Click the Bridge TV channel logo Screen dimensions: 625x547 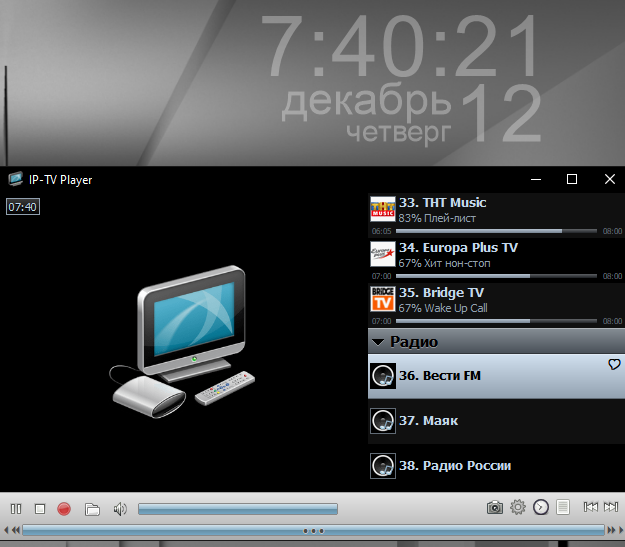[x=383, y=299]
